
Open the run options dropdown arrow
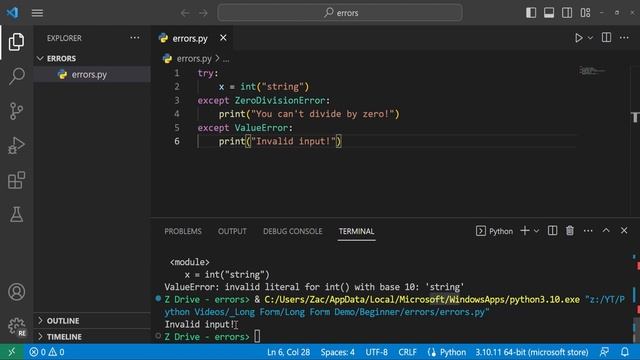click(590, 38)
